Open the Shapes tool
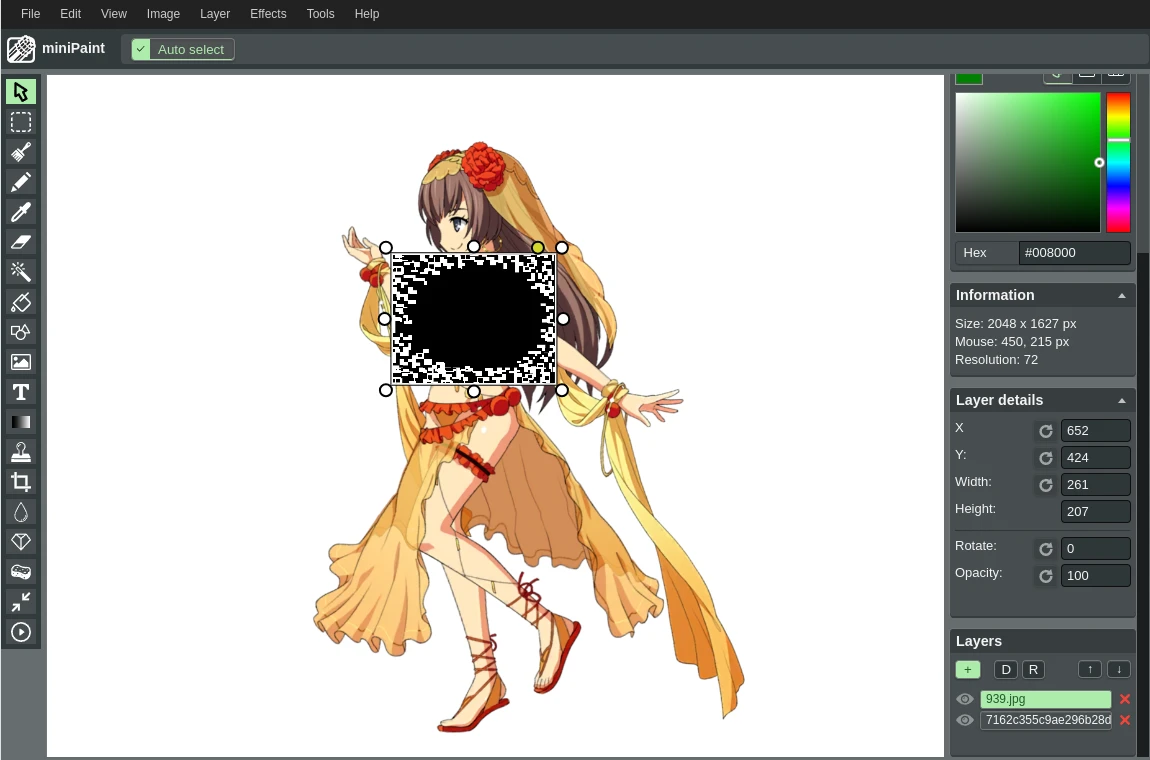 (x=21, y=332)
